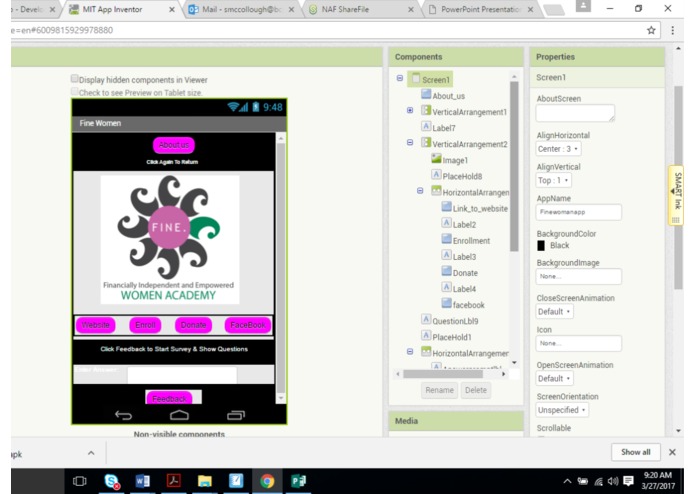Show hidden system tray icons chevron
Viewport: 695px width, 494px height.
click(567, 481)
